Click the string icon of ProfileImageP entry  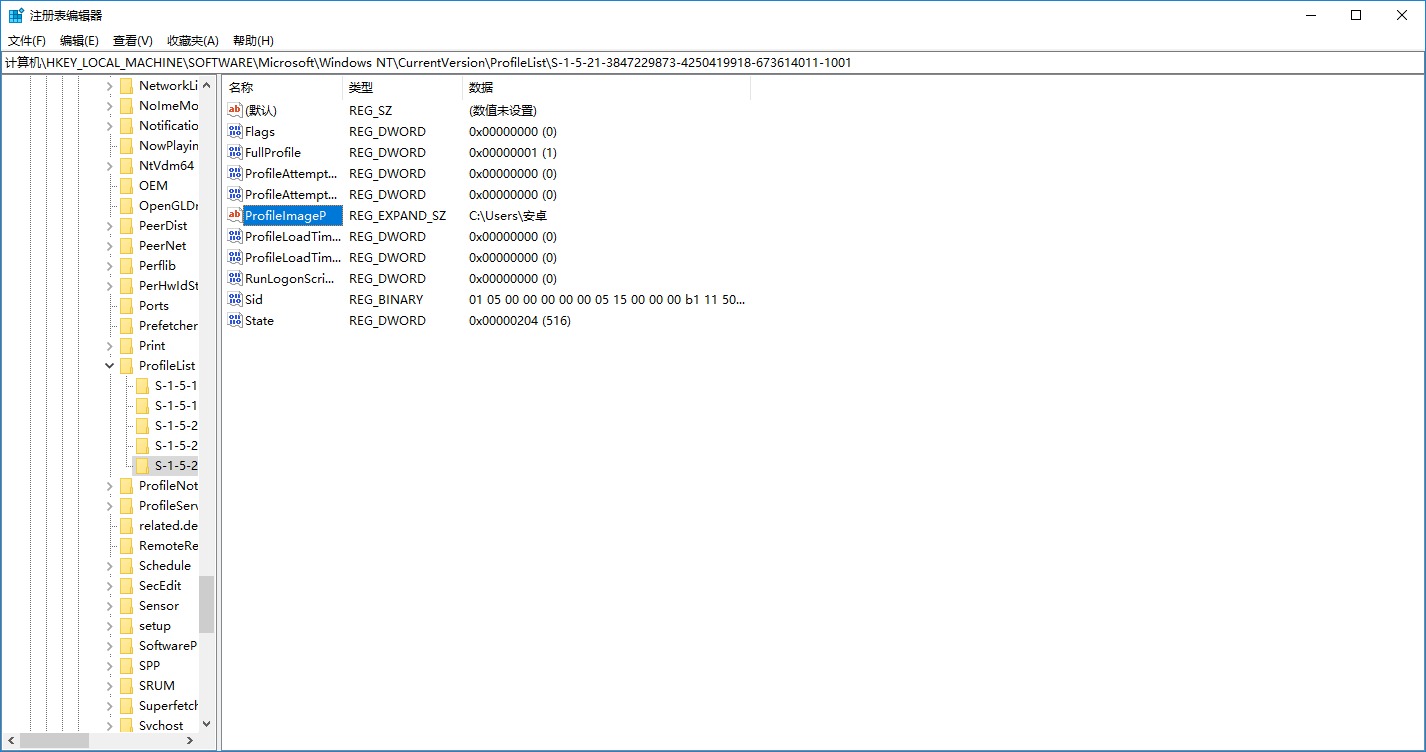click(x=235, y=215)
